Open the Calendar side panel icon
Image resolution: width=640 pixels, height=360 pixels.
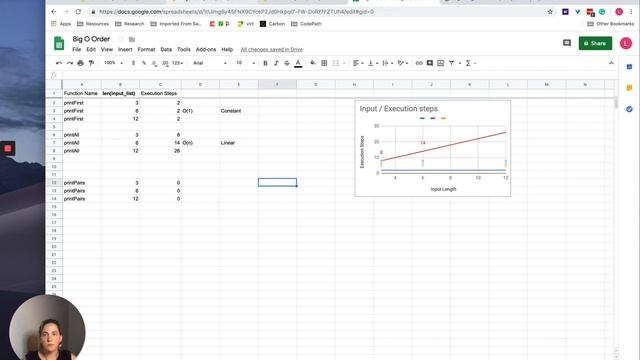(x=629, y=67)
